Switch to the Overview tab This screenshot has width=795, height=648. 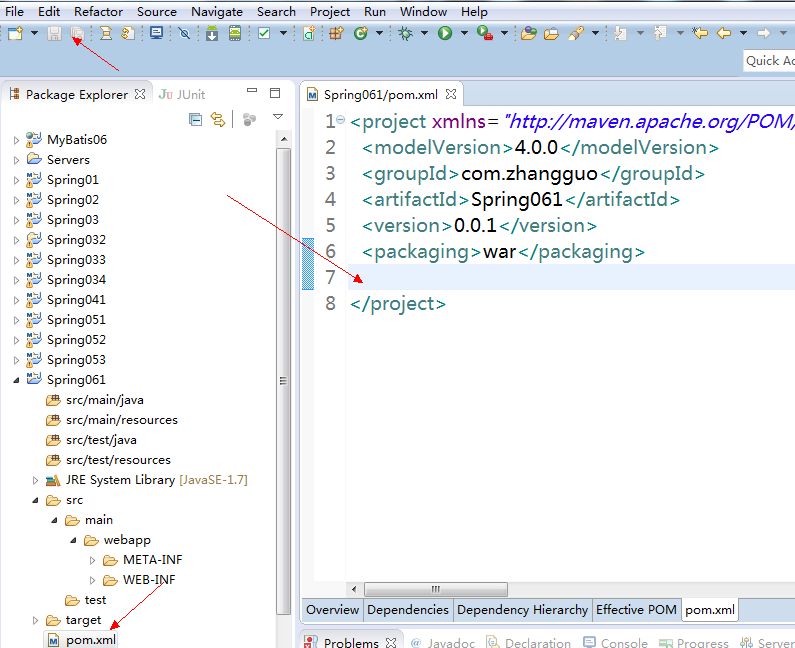pos(332,609)
